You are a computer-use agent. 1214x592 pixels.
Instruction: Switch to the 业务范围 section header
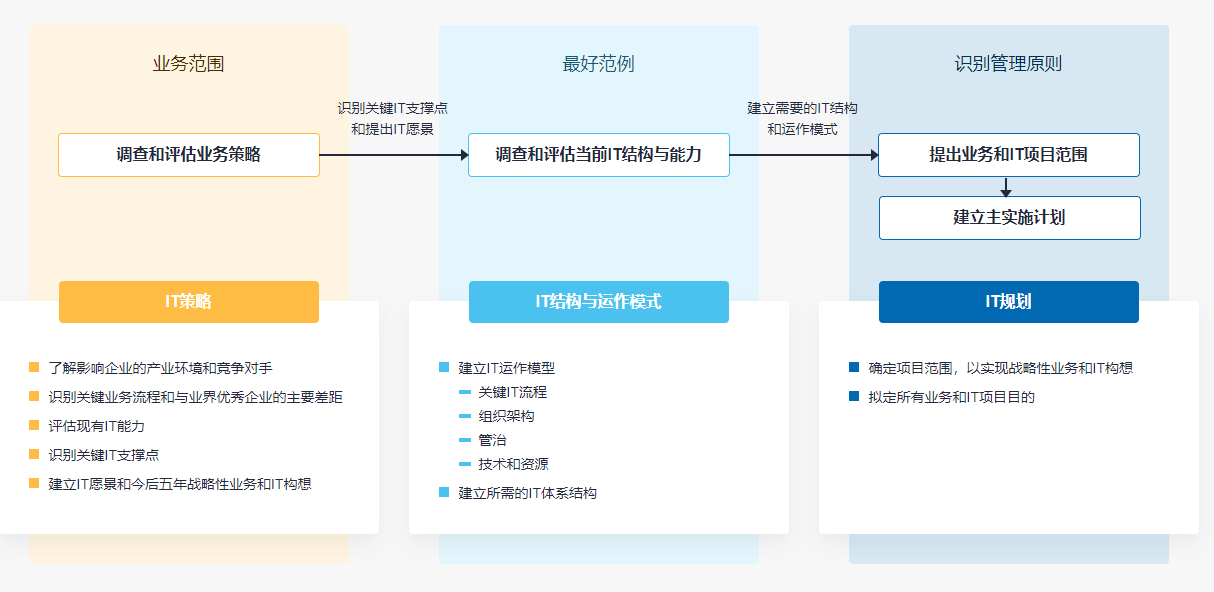tap(190, 63)
